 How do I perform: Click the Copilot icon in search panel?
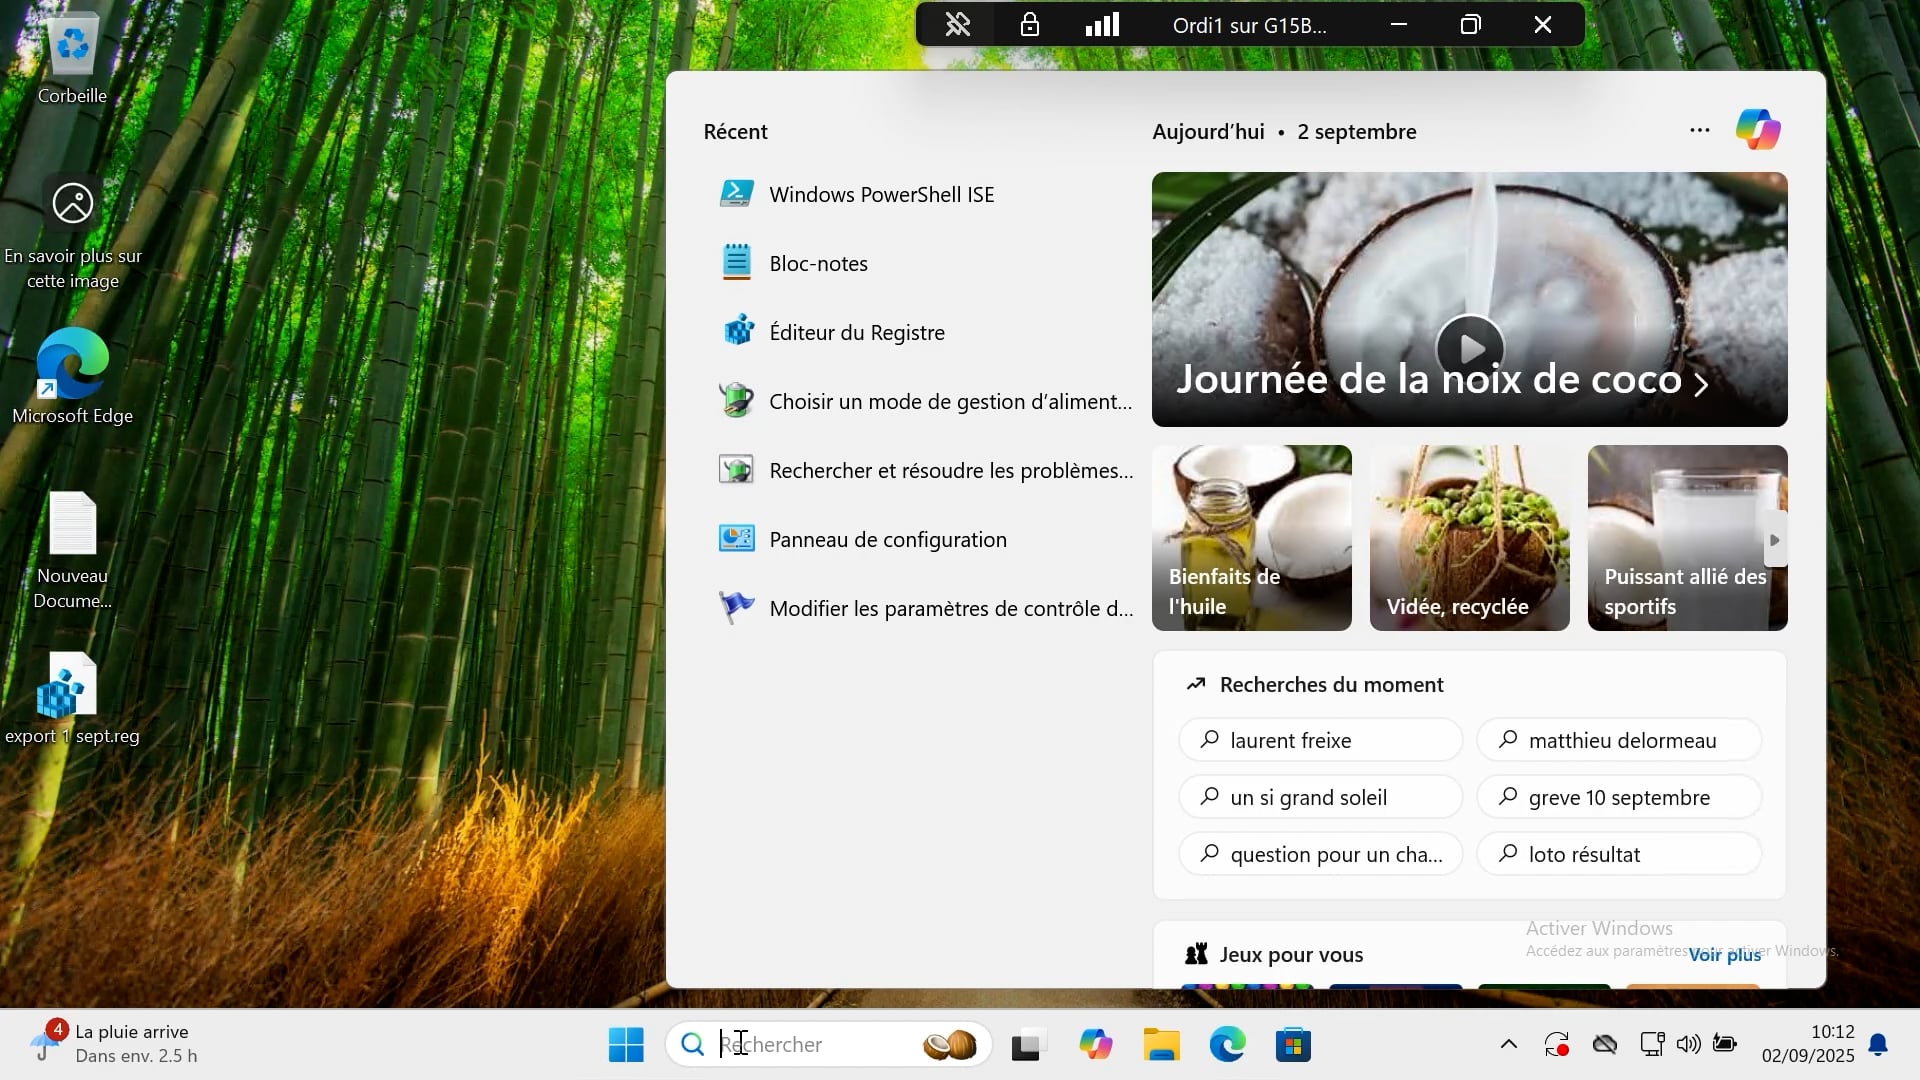[1757, 130]
